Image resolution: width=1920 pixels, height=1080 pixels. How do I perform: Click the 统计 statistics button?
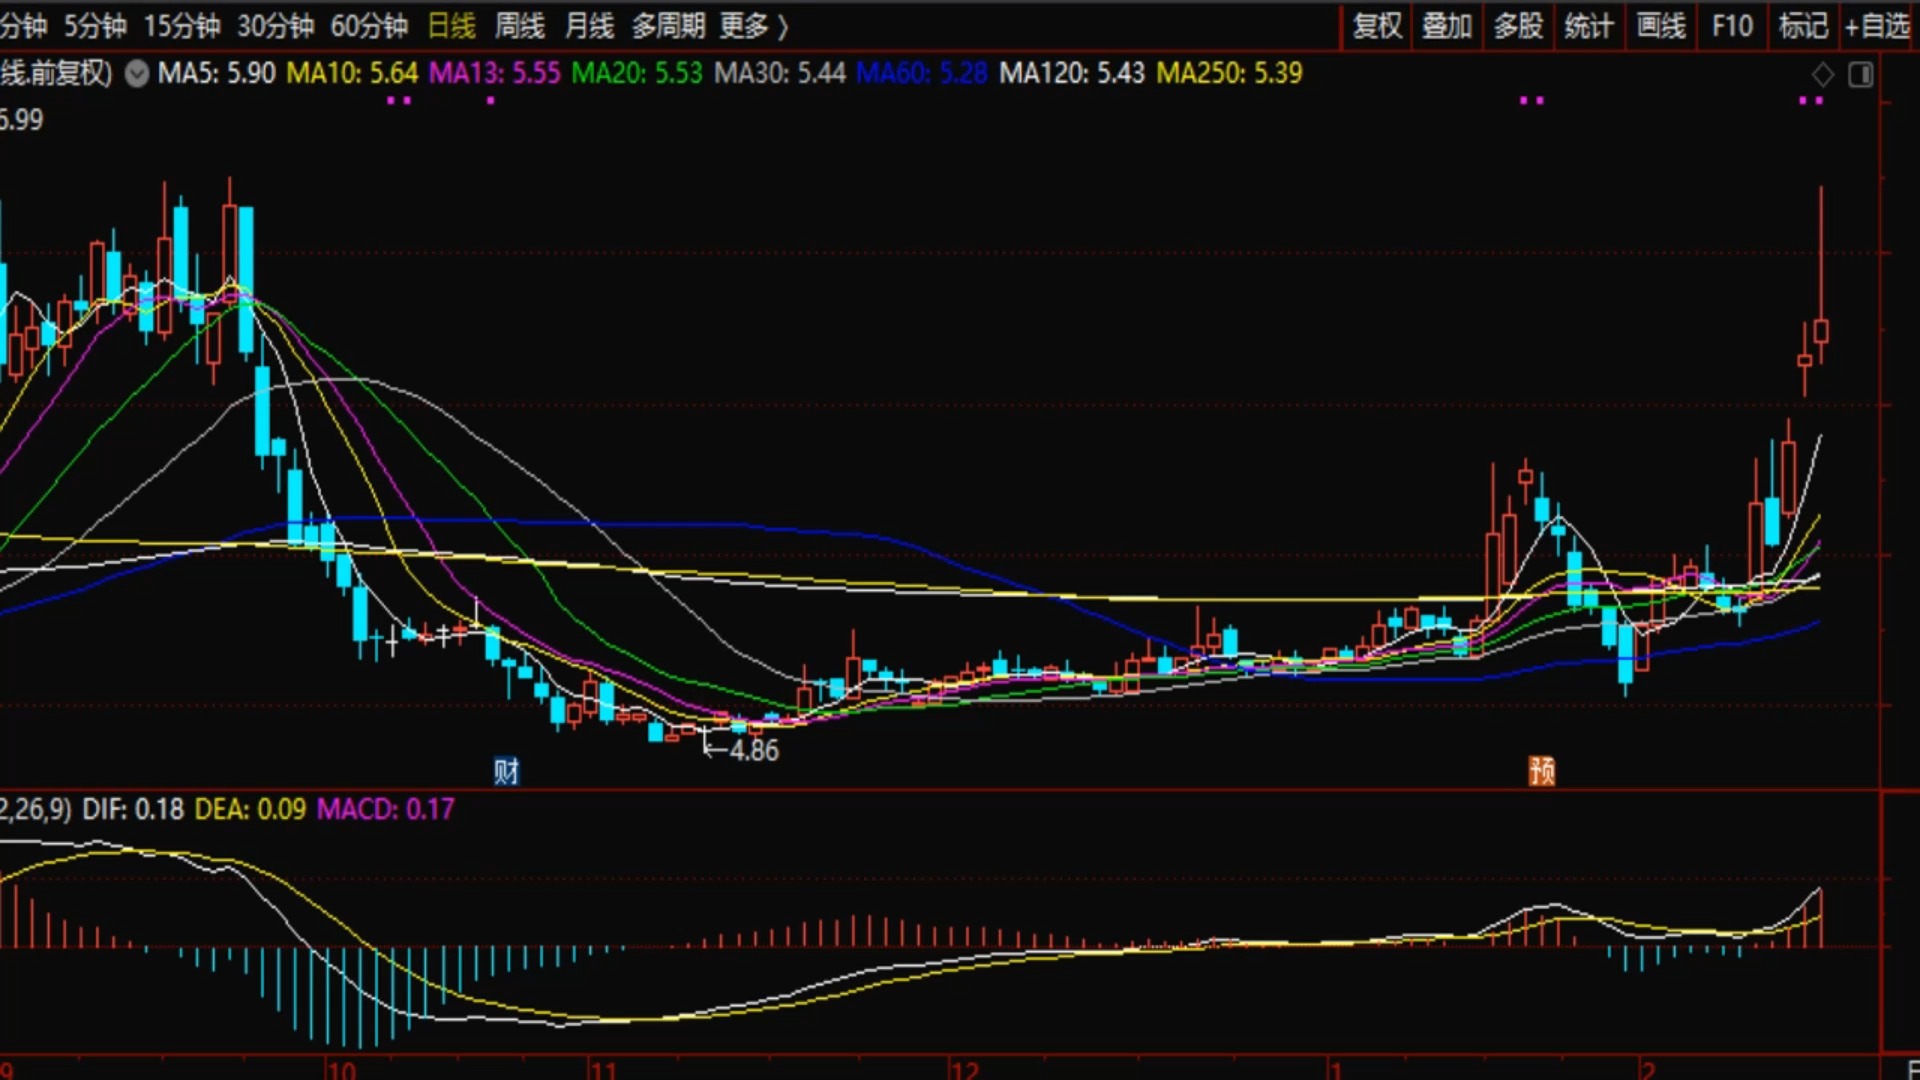click(1588, 26)
